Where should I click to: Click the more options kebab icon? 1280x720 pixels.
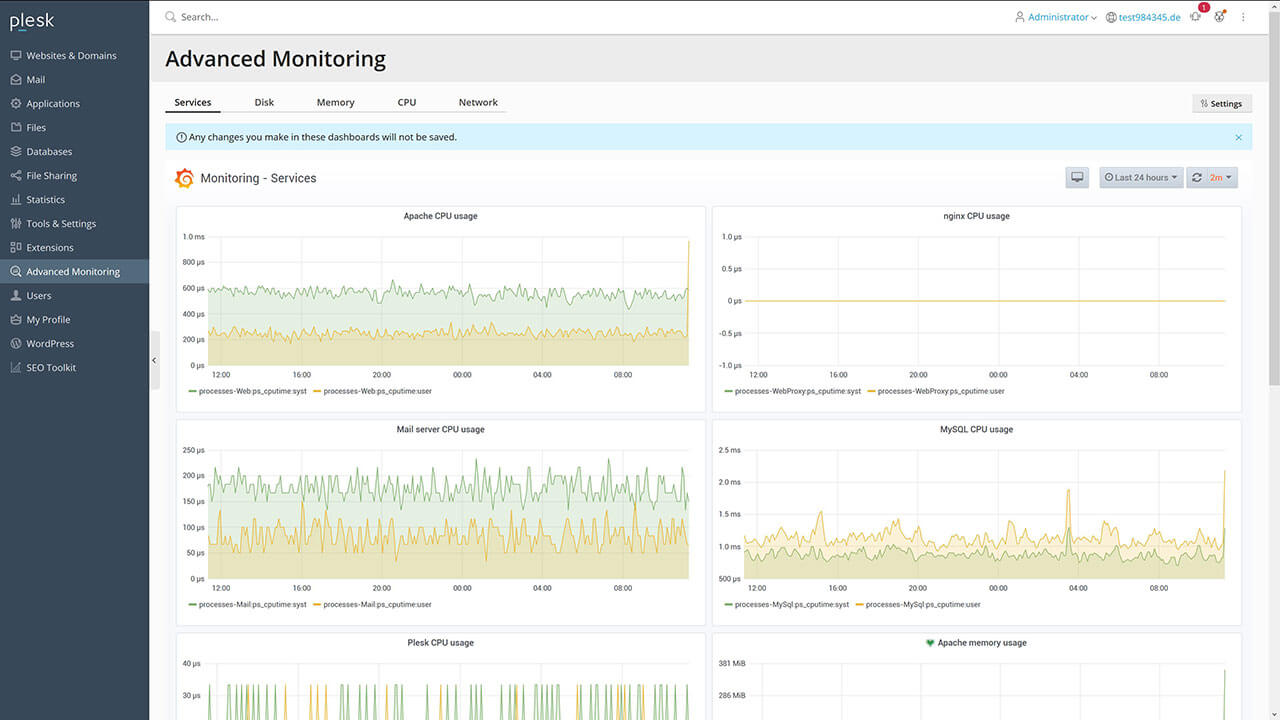click(x=1244, y=17)
